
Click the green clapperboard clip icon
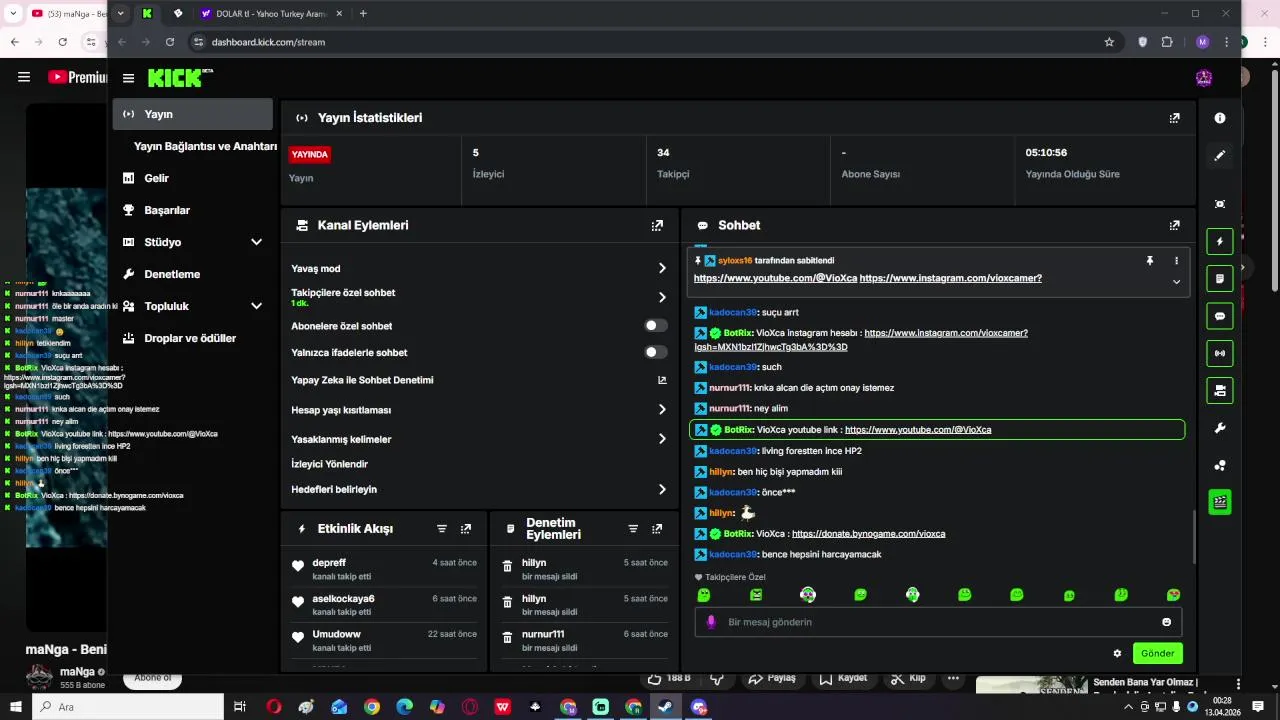click(x=1220, y=502)
